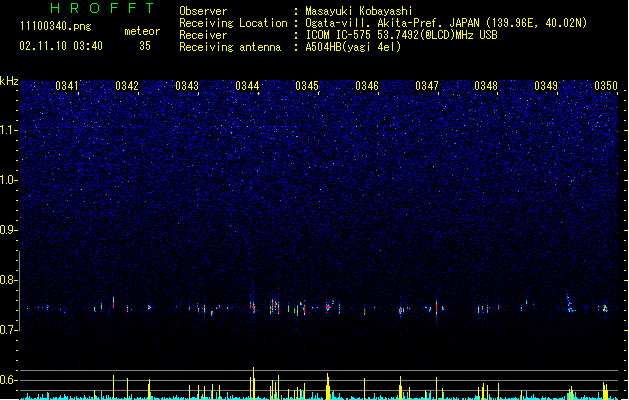Click the 0349 time marker

(x=546, y=86)
